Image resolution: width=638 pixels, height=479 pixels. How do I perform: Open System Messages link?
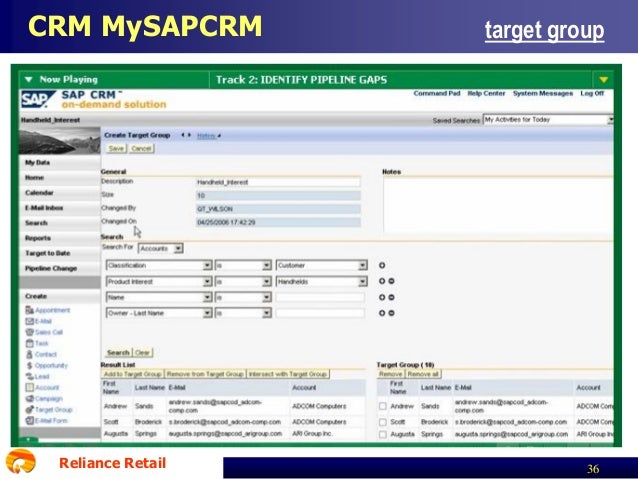(x=543, y=93)
